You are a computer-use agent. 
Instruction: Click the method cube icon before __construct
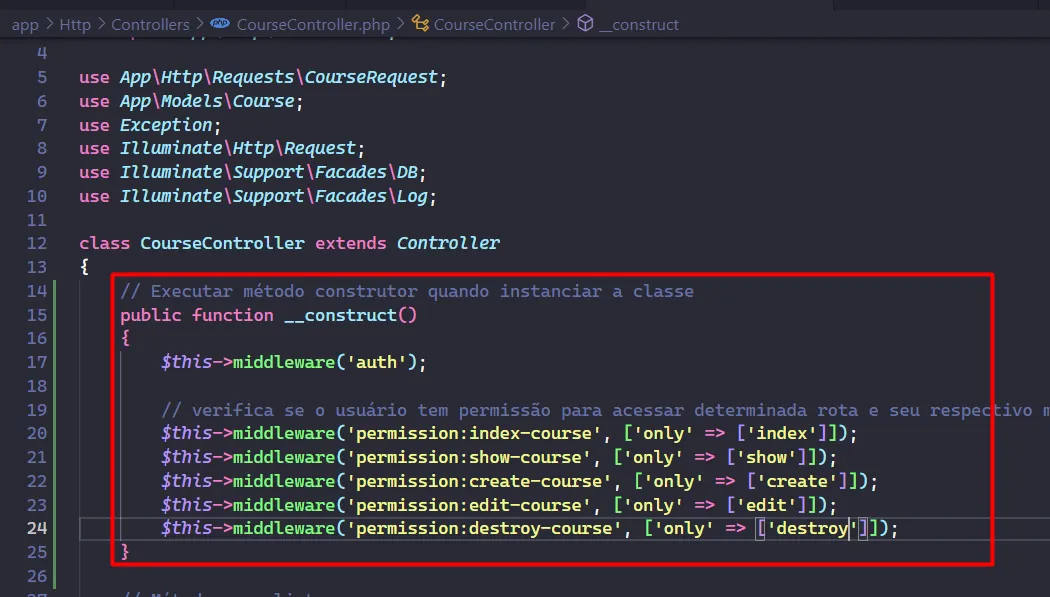coord(585,24)
